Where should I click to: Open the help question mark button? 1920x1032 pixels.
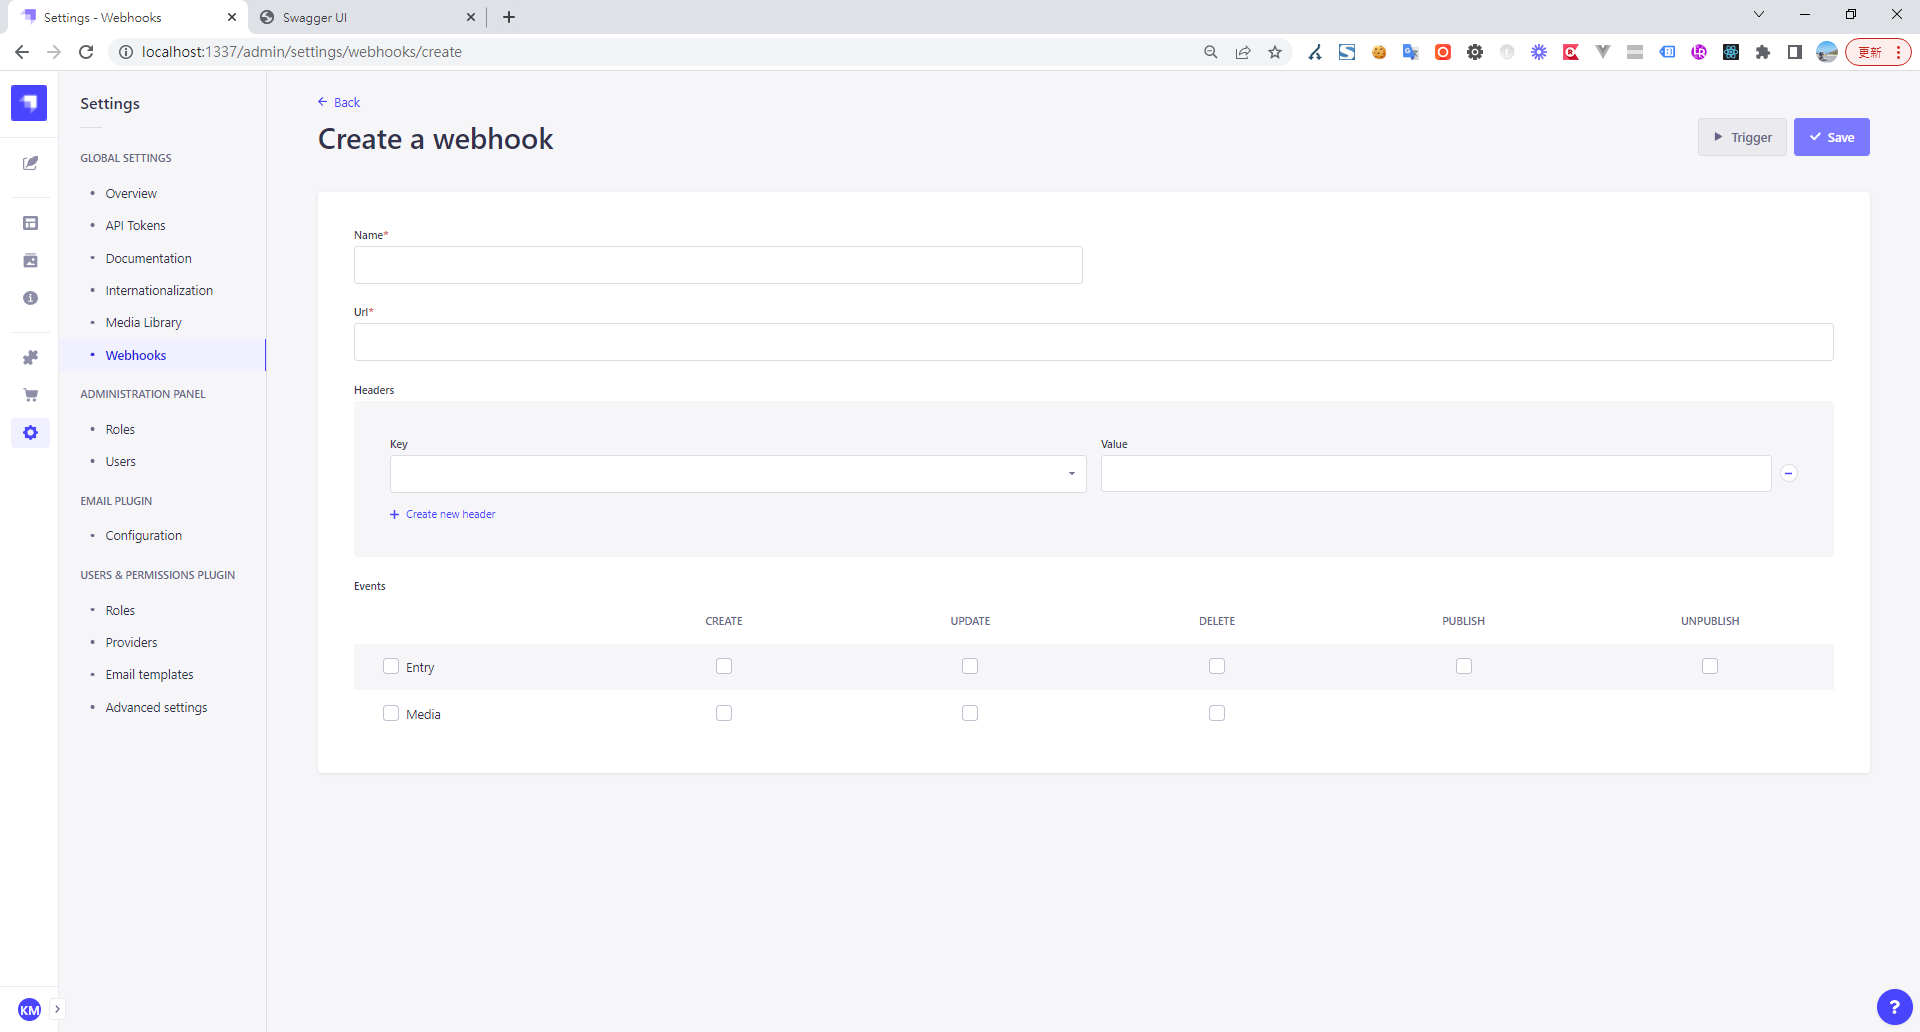(1893, 1007)
